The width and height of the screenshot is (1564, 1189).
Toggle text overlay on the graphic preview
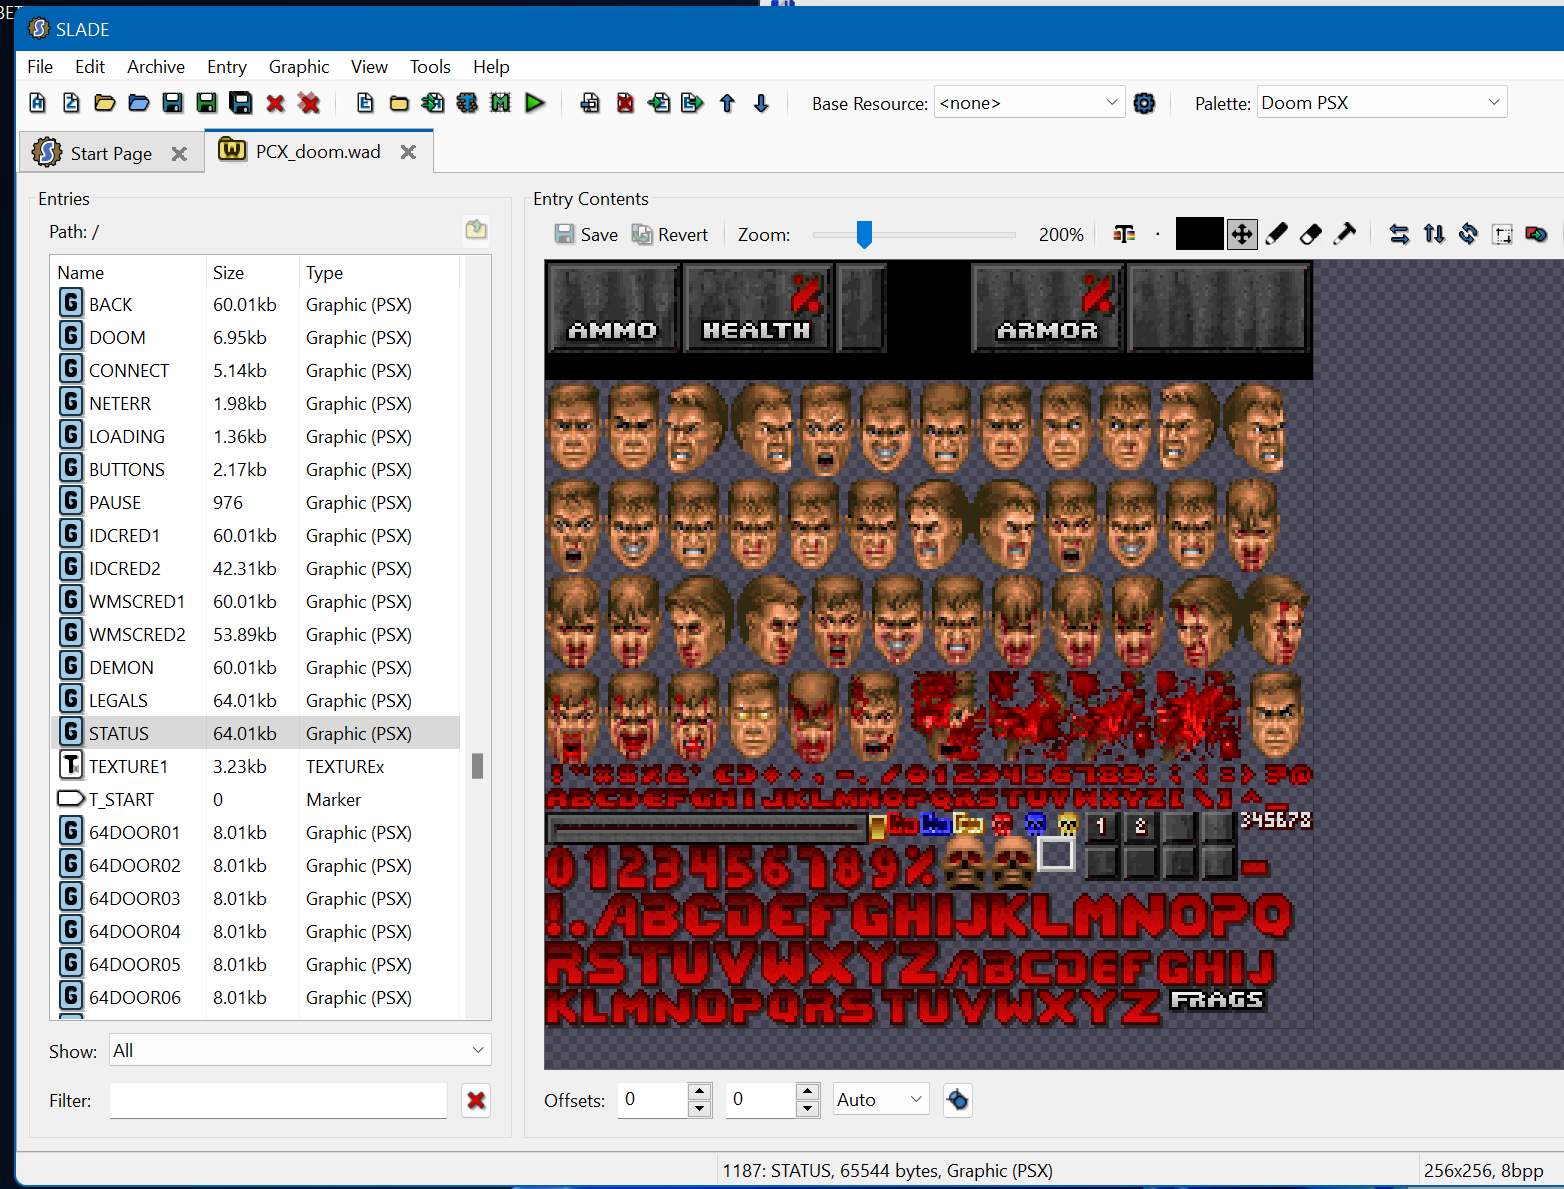1124,234
